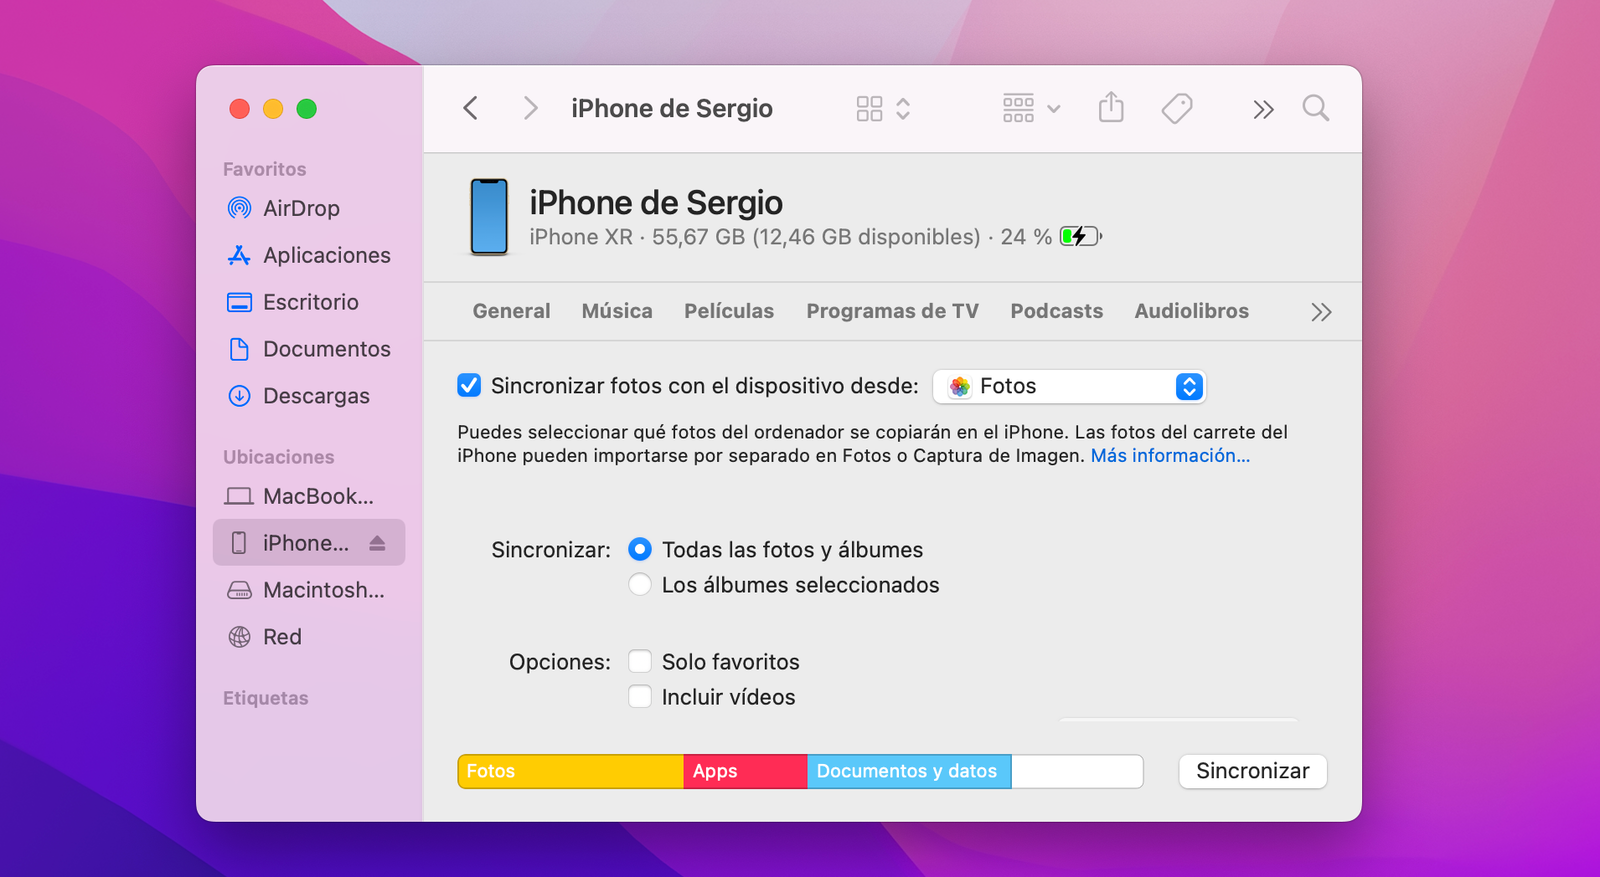1600x877 pixels.
Task: Open the Fotos source dropdown
Action: (1069, 386)
